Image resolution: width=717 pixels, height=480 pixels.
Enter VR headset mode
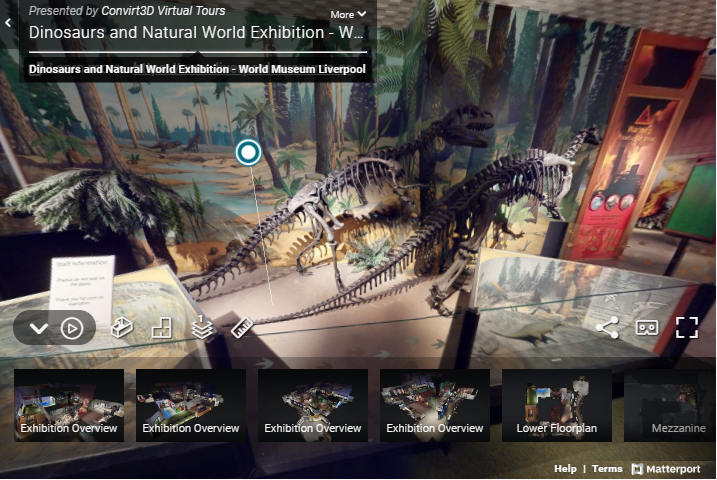pos(647,327)
